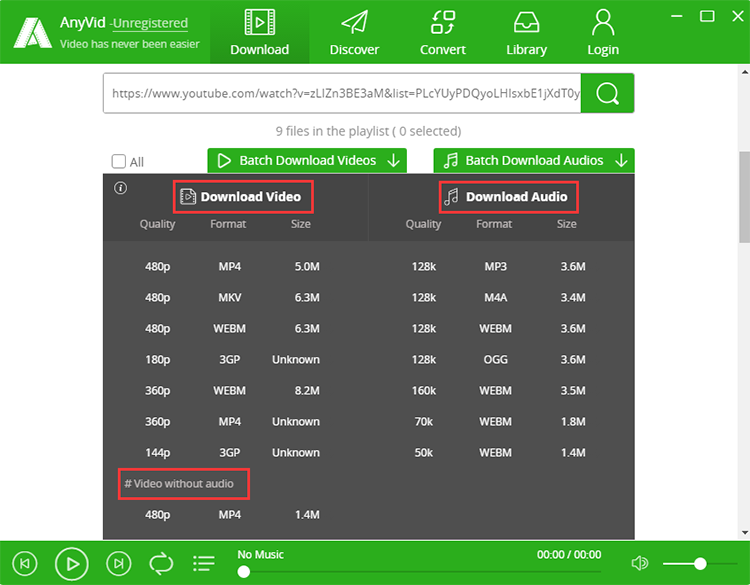The width and height of the screenshot is (750, 585).
Task: Click the info icon in panel
Action: 121,188
